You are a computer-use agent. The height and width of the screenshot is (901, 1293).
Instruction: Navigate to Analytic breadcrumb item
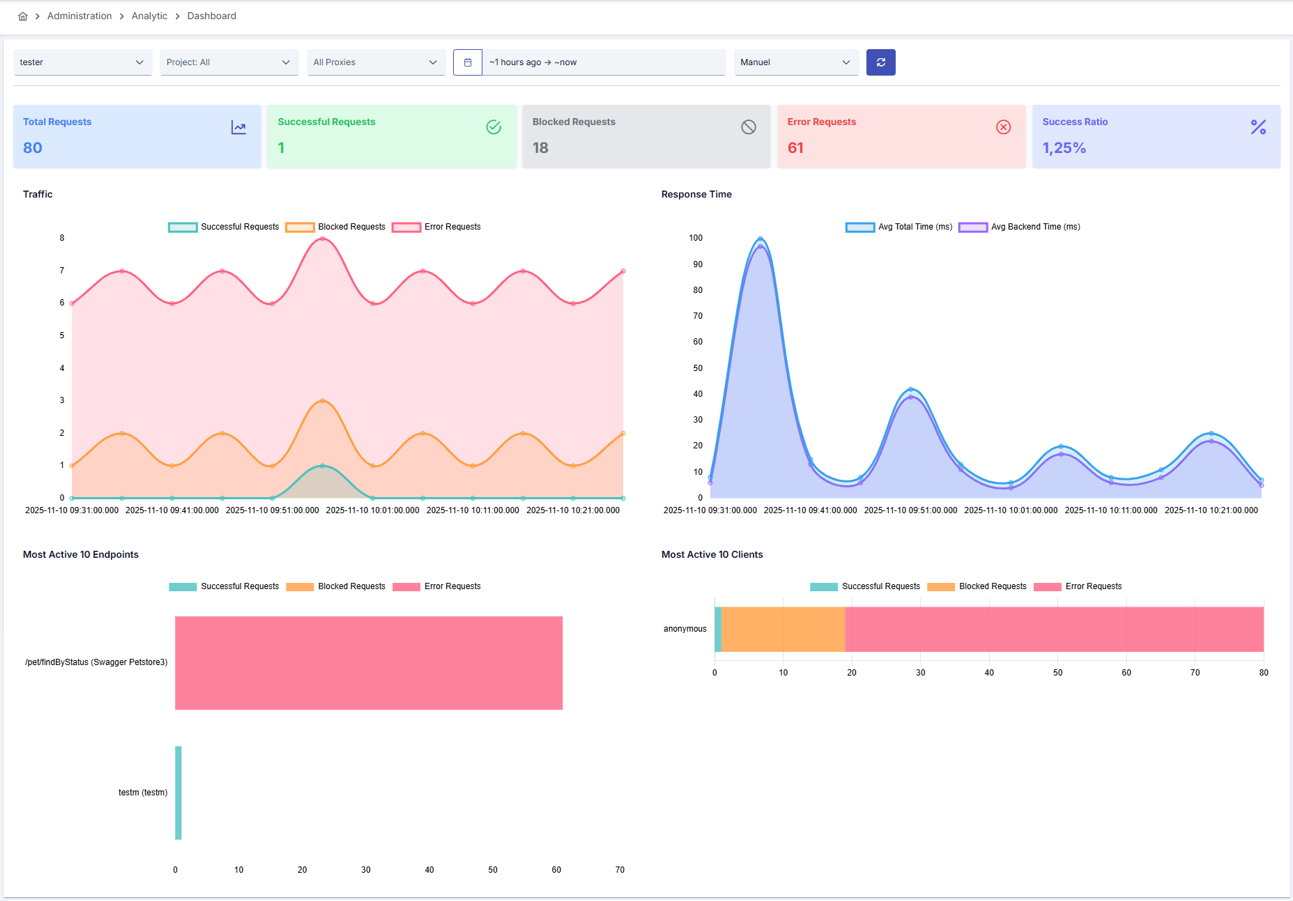click(149, 16)
